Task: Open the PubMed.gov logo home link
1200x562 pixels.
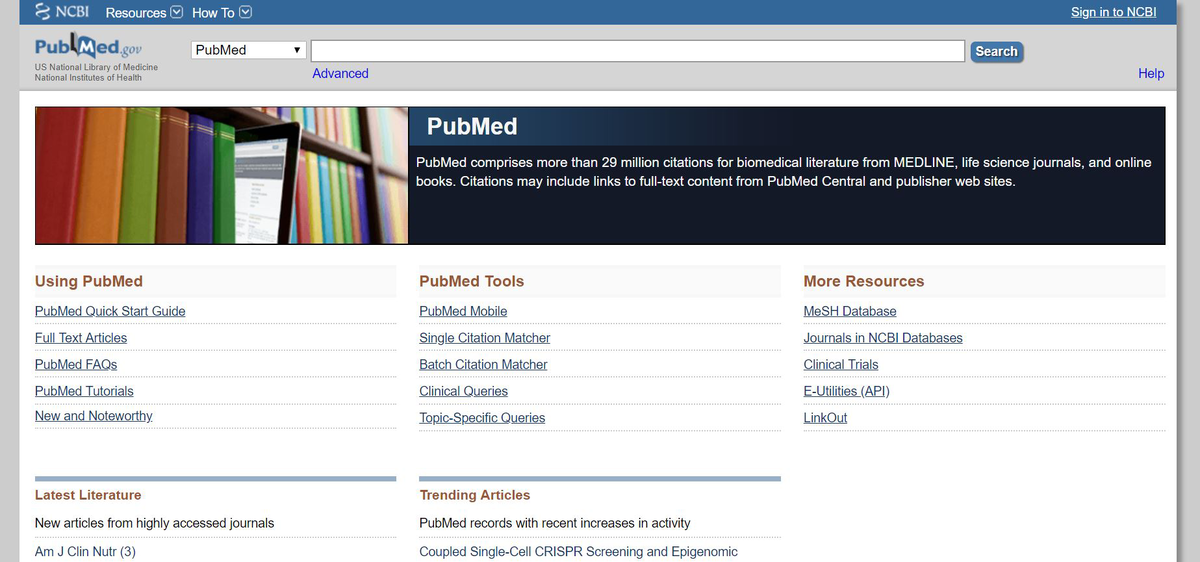Action: tap(89, 47)
